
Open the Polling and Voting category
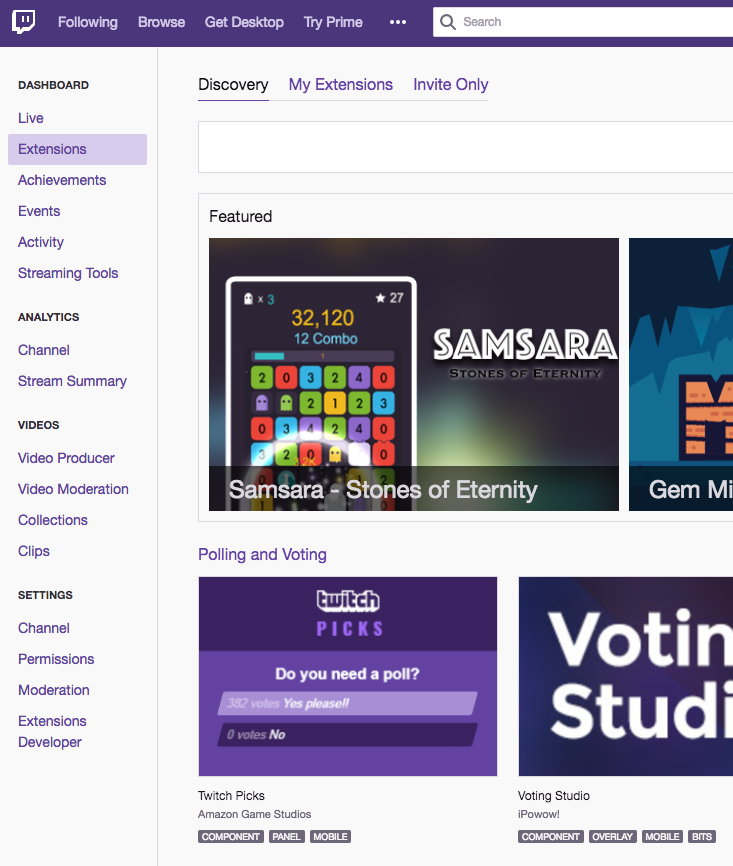coord(262,555)
